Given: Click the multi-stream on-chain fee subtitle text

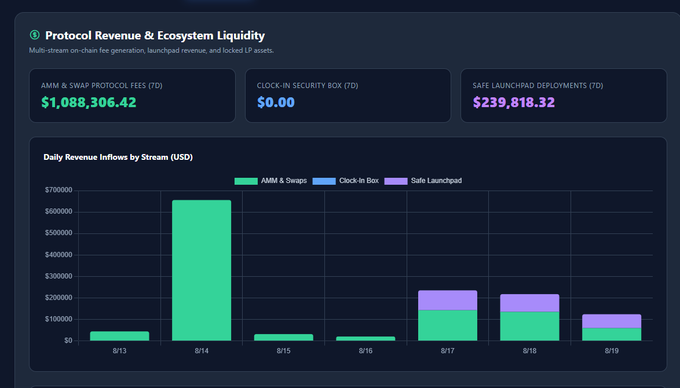Looking at the screenshot, I should pyautogui.click(x=151, y=51).
